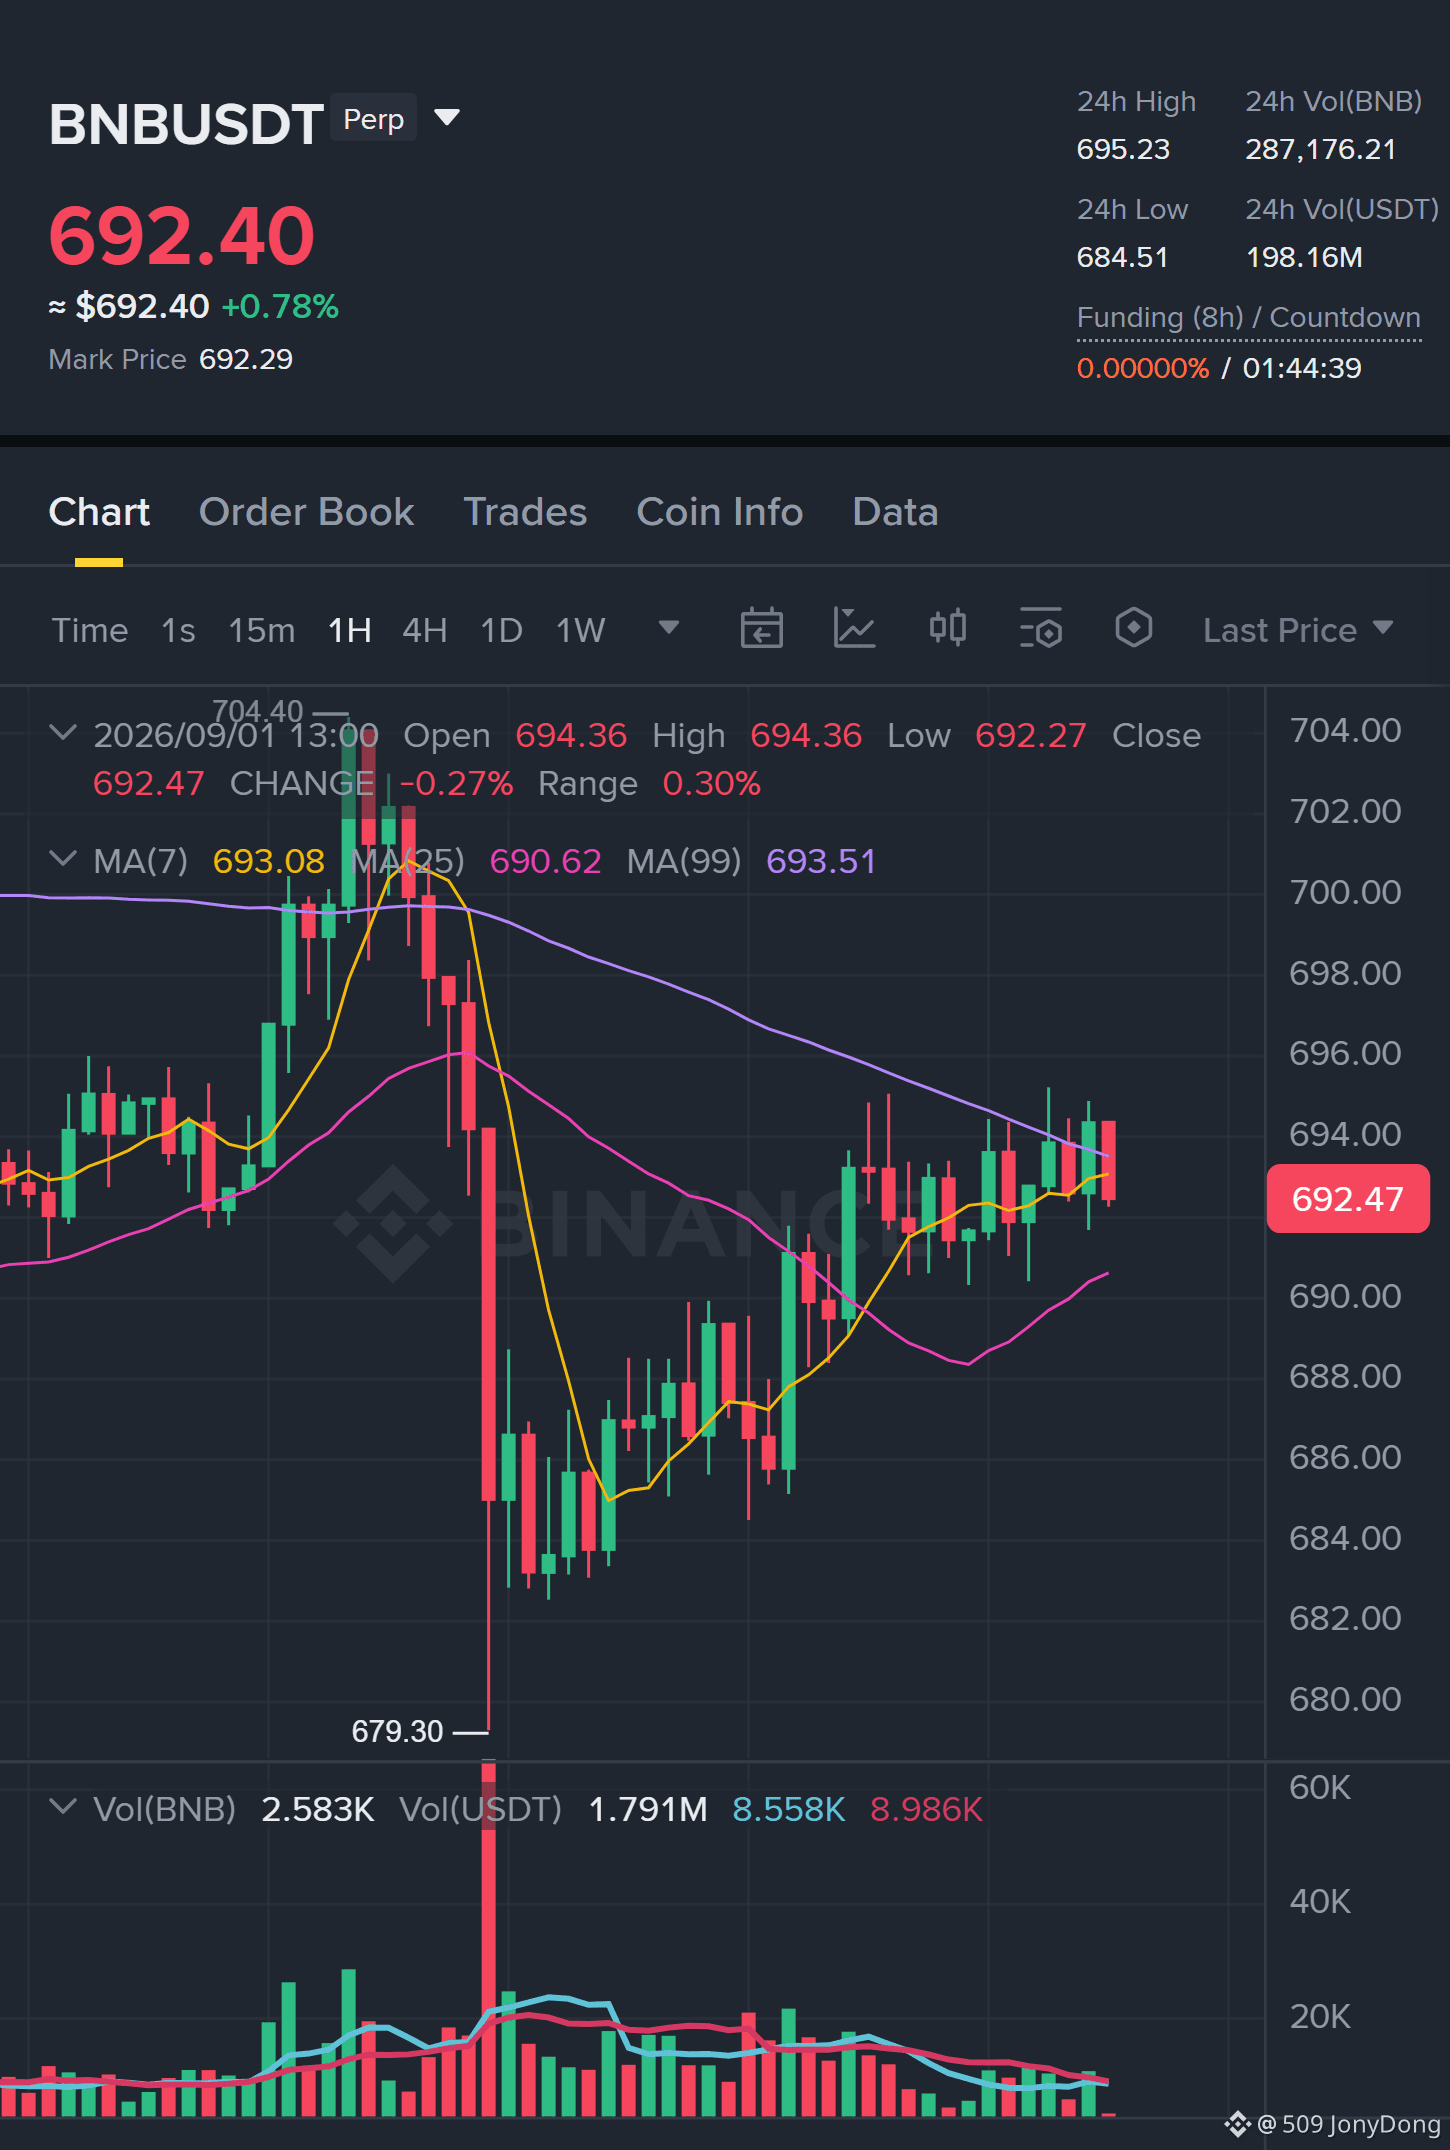Switch to the Coin Info tab
This screenshot has height=2150, width=1450.
click(x=719, y=512)
